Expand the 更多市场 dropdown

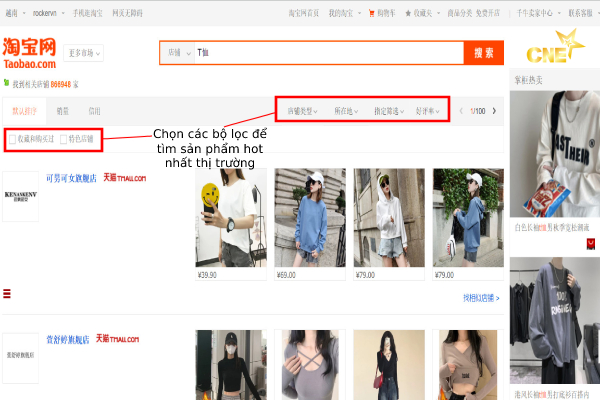pyautogui.click(x=84, y=53)
